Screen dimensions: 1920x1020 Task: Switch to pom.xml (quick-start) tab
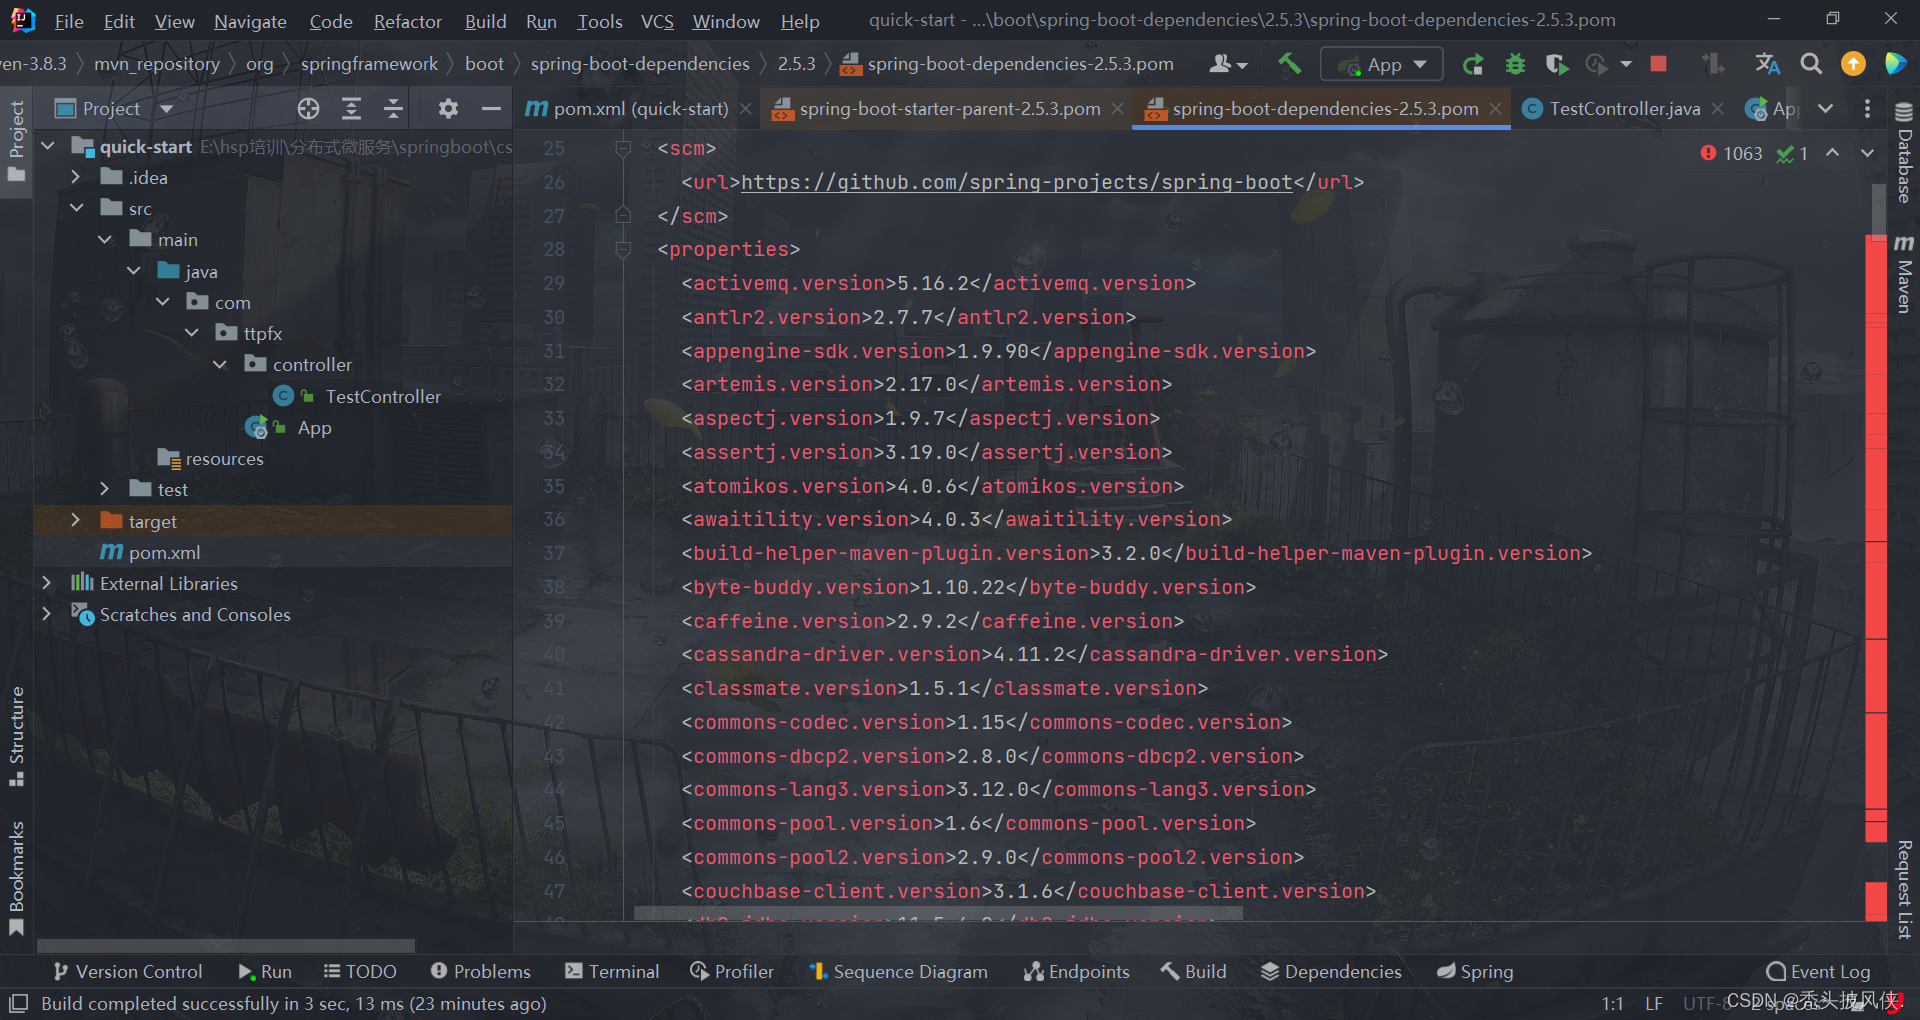click(639, 109)
